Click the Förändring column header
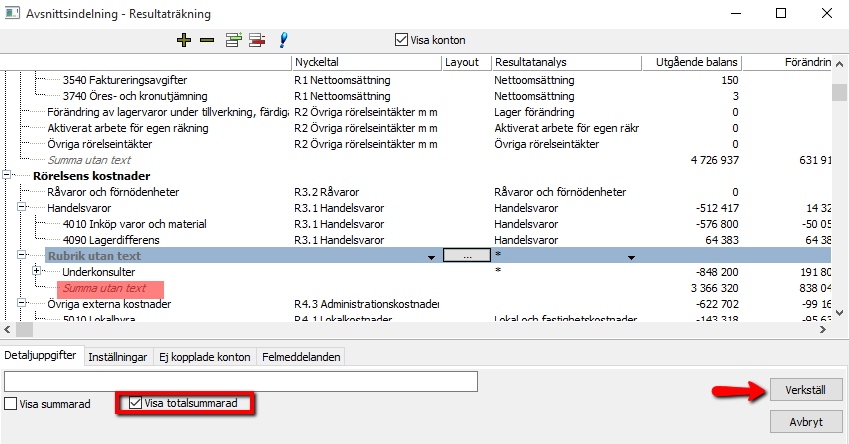849x444 pixels. click(x=787, y=62)
